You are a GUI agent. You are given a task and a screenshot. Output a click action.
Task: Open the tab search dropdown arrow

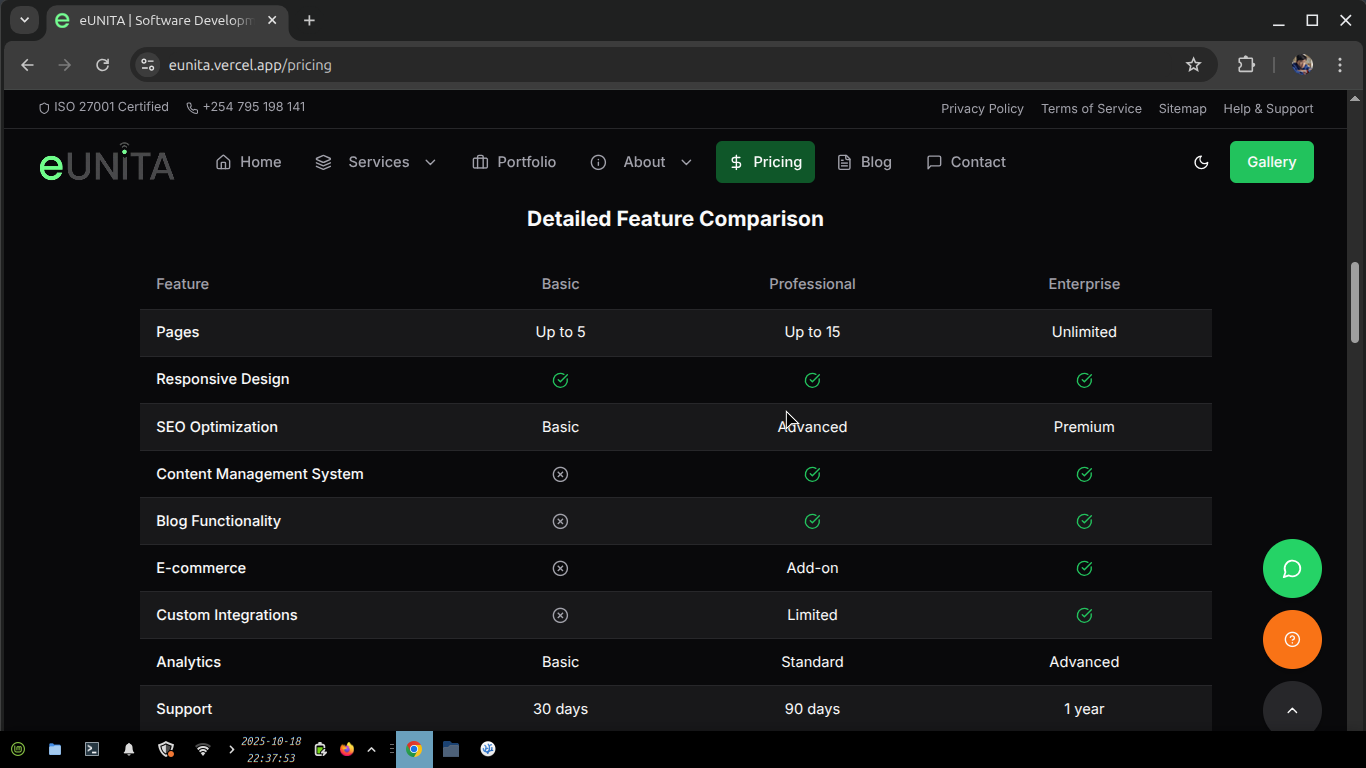click(24, 20)
